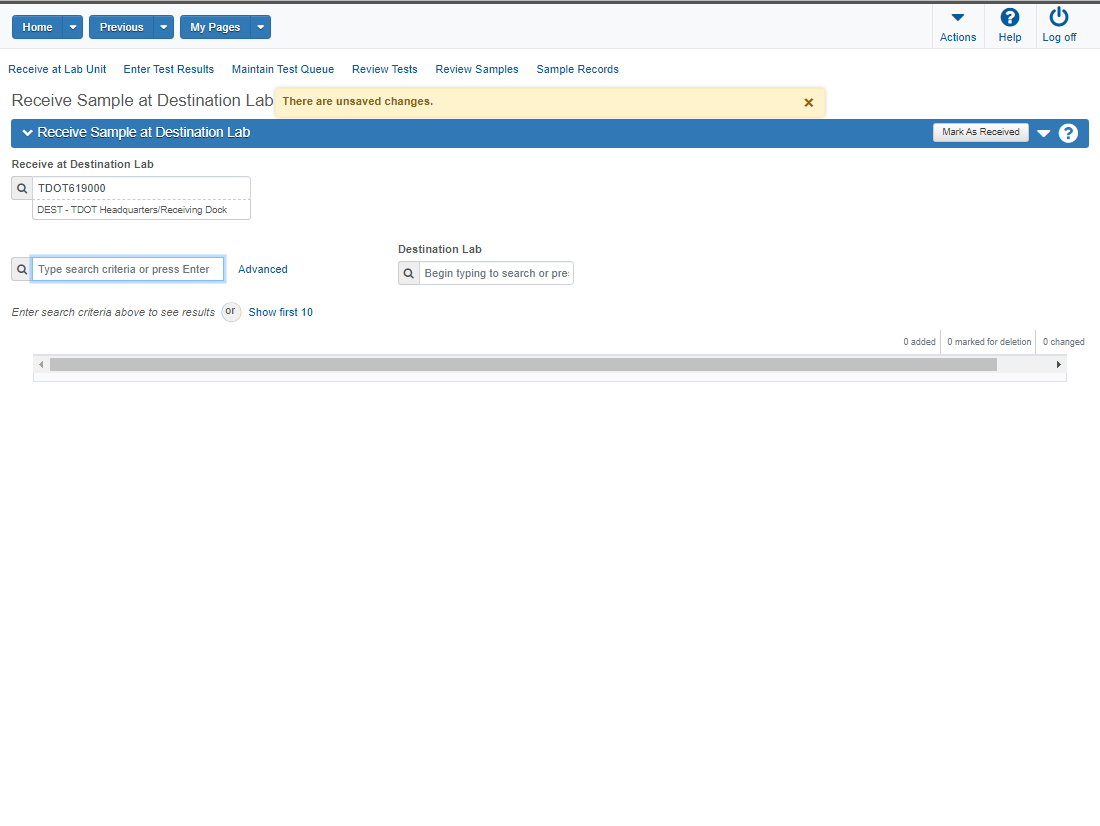Click the Mark As Received button
Viewport: 1100px width, 826px height.
point(980,132)
